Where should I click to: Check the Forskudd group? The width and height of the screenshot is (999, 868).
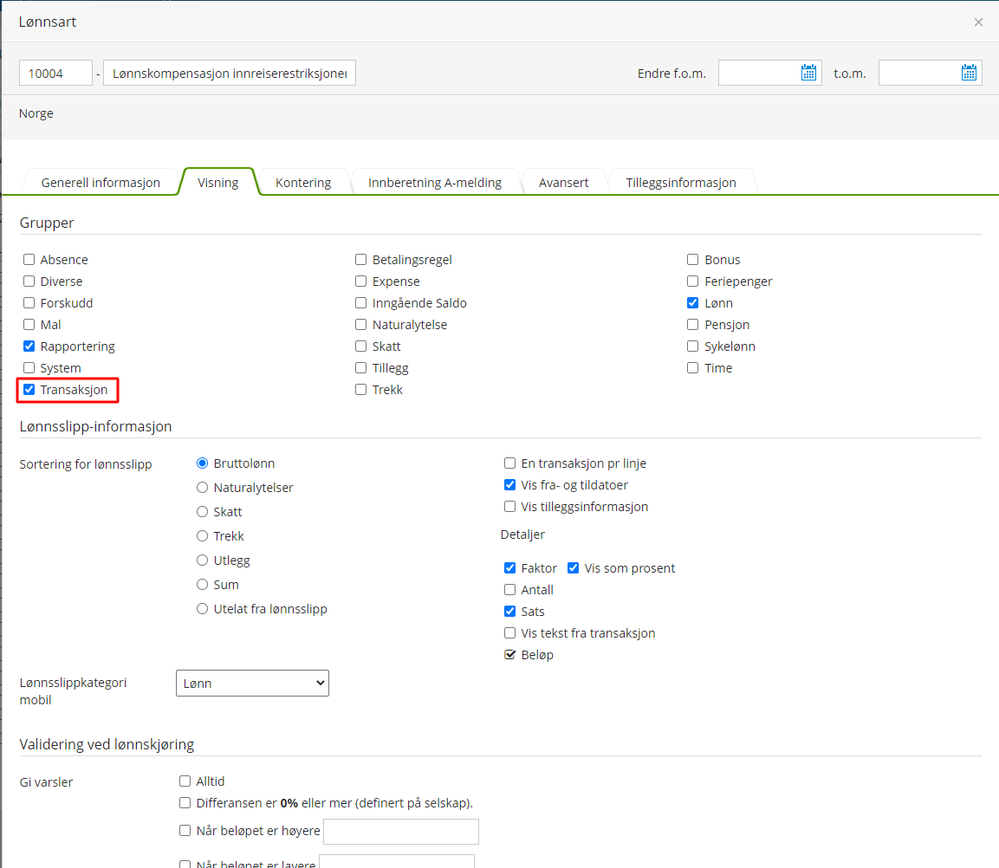click(29, 303)
